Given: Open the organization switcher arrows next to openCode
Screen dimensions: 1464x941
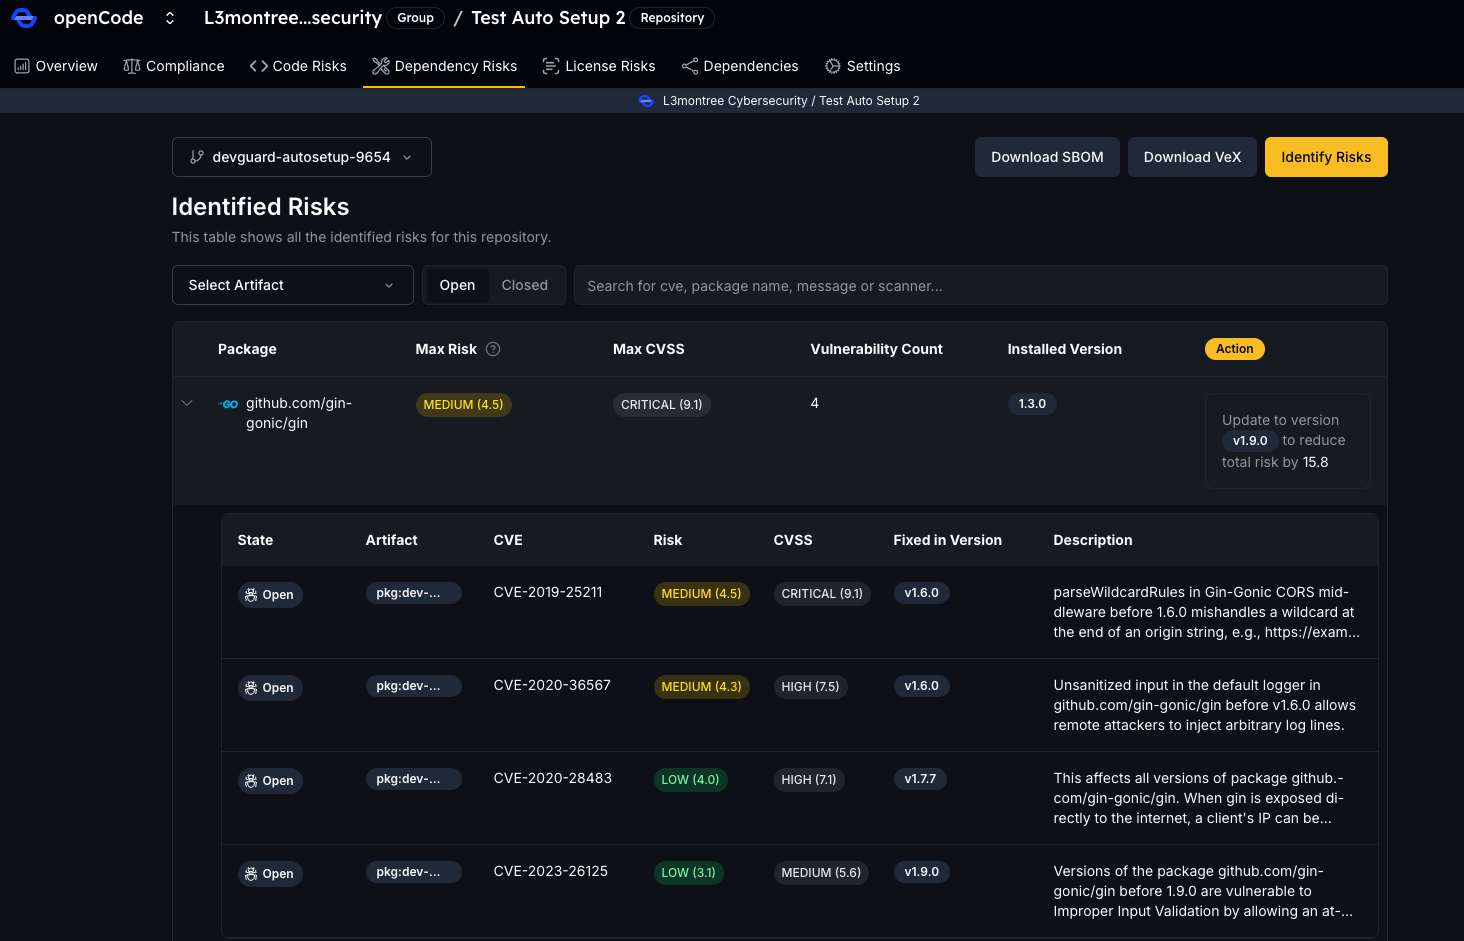Looking at the screenshot, I should [x=170, y=18].
